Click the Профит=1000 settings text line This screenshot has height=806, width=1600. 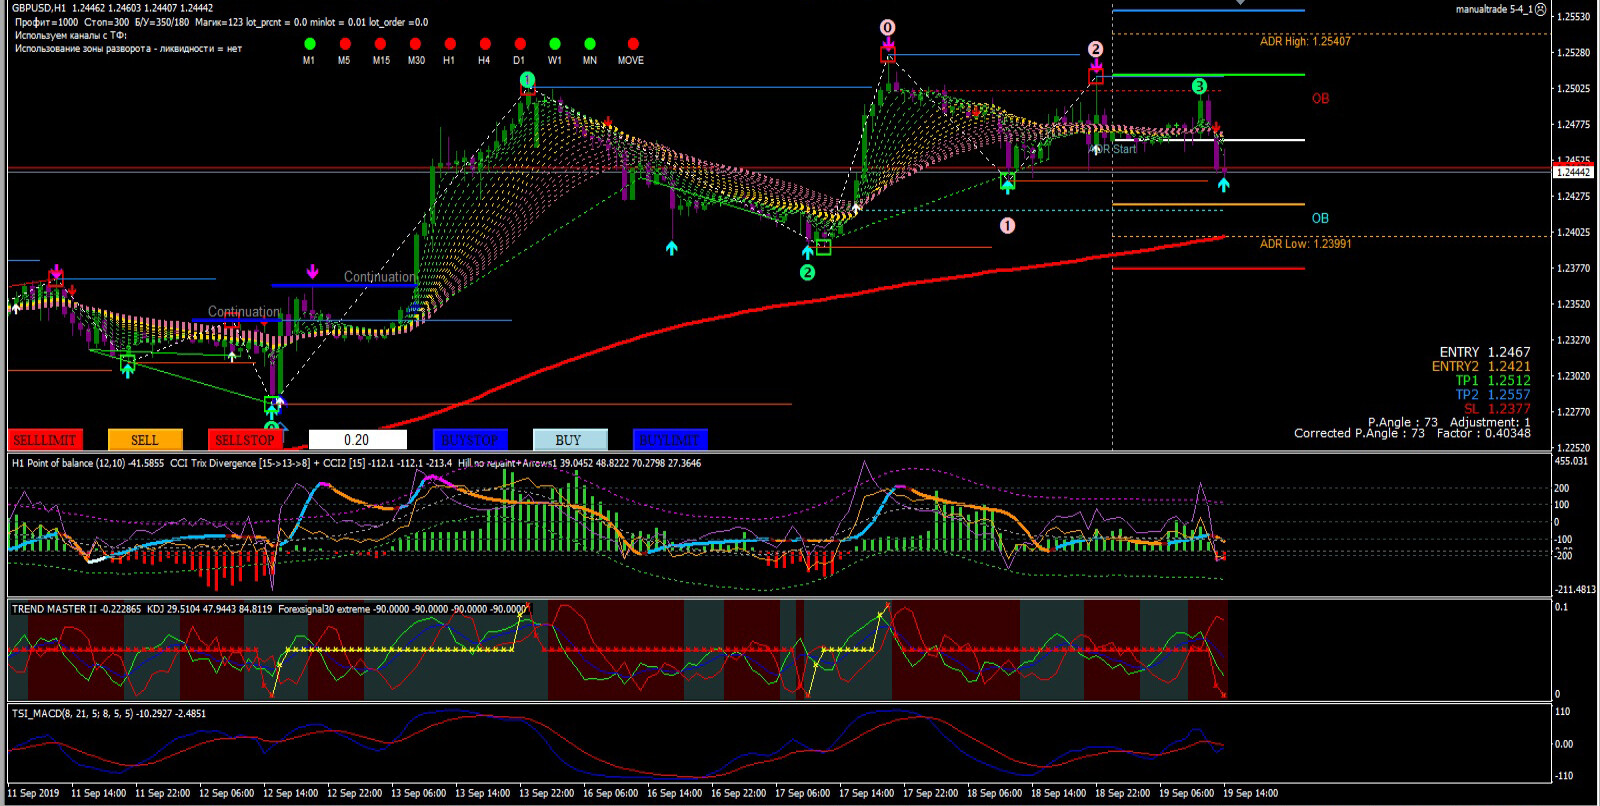(221, 22)
